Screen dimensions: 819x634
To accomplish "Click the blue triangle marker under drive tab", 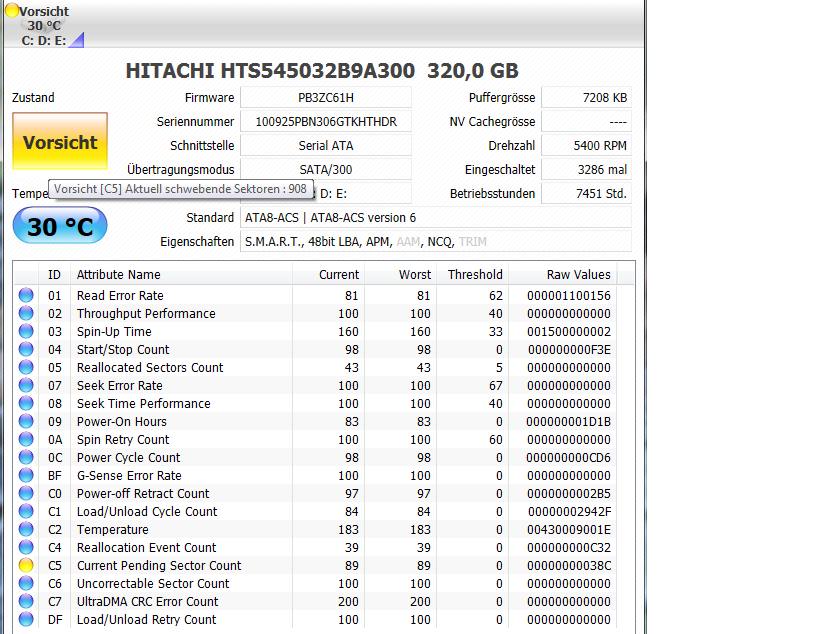I will [77, 40].
